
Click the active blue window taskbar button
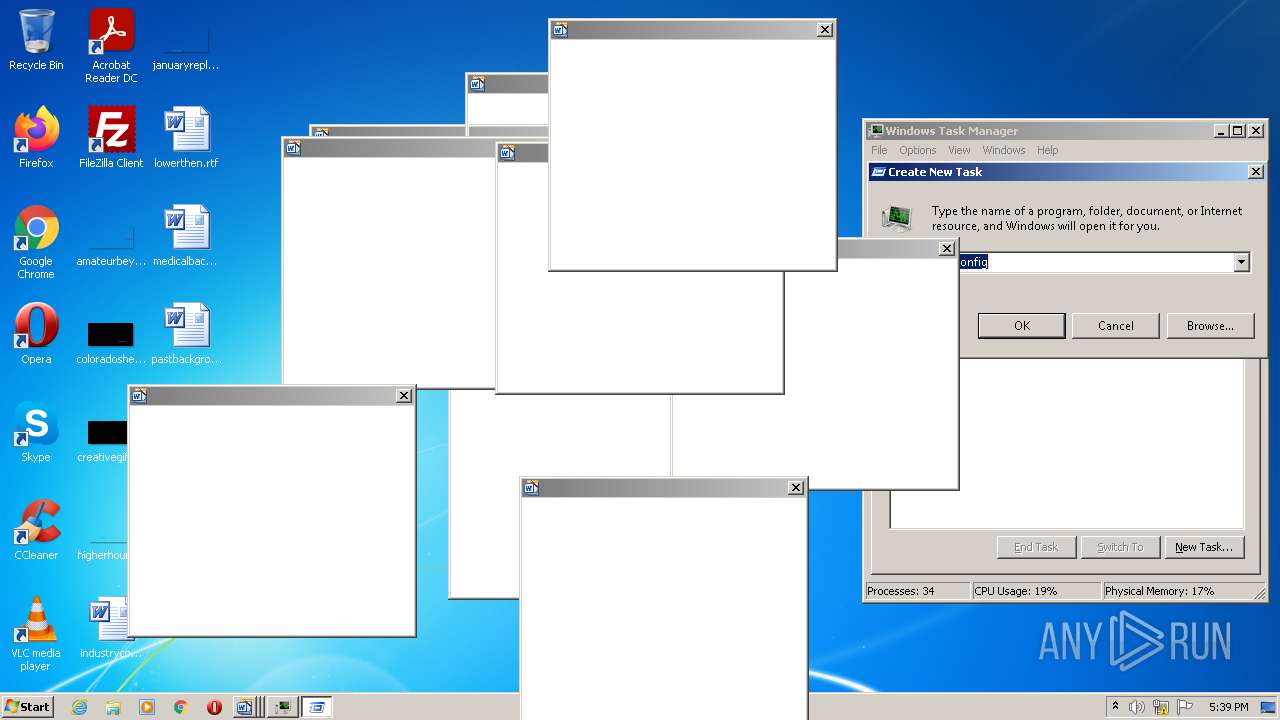[x=317, y=707]
